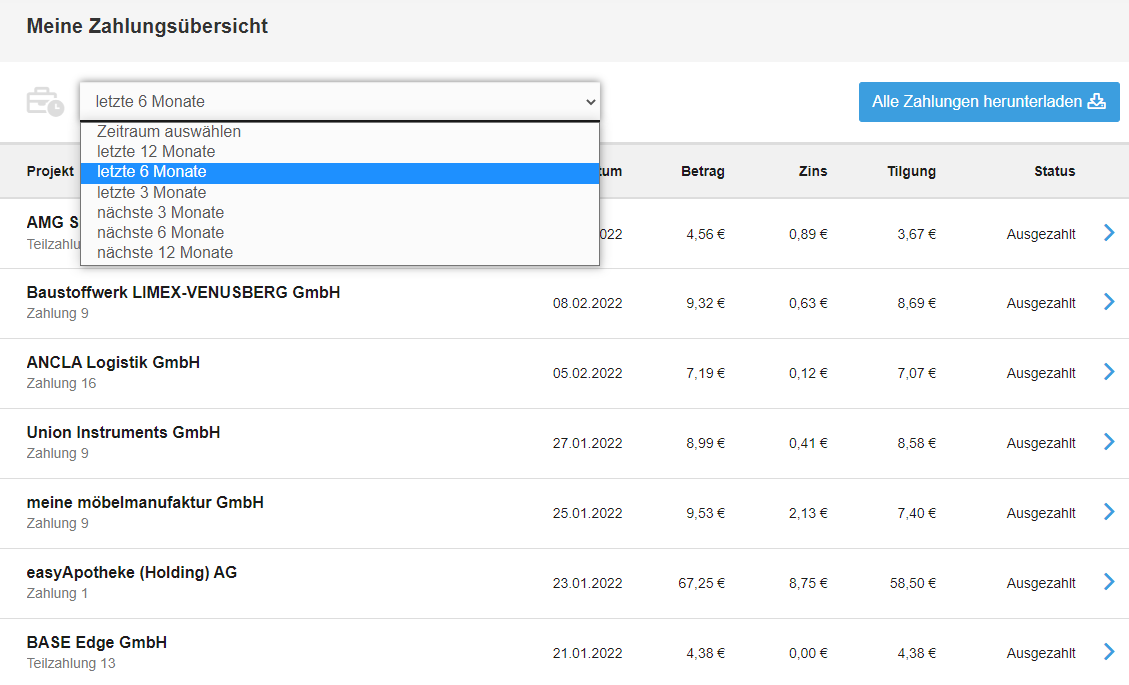This screenshot has width=1129, height=685.
Task: Click chevron for meine möbelmanufaktur GmbH row
Action: point(1108,512)
